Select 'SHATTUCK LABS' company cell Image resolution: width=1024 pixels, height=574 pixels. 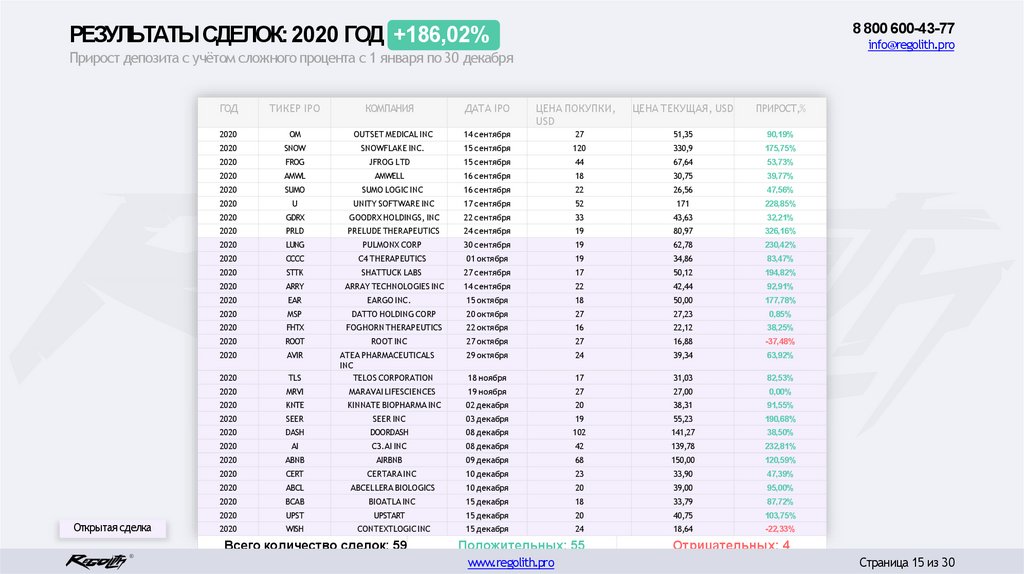[x=391, y=273]
